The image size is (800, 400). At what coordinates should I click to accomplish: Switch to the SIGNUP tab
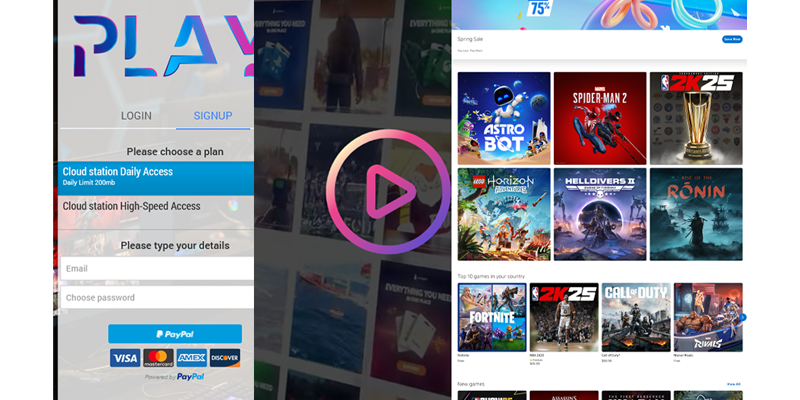(x=213, y=116)
